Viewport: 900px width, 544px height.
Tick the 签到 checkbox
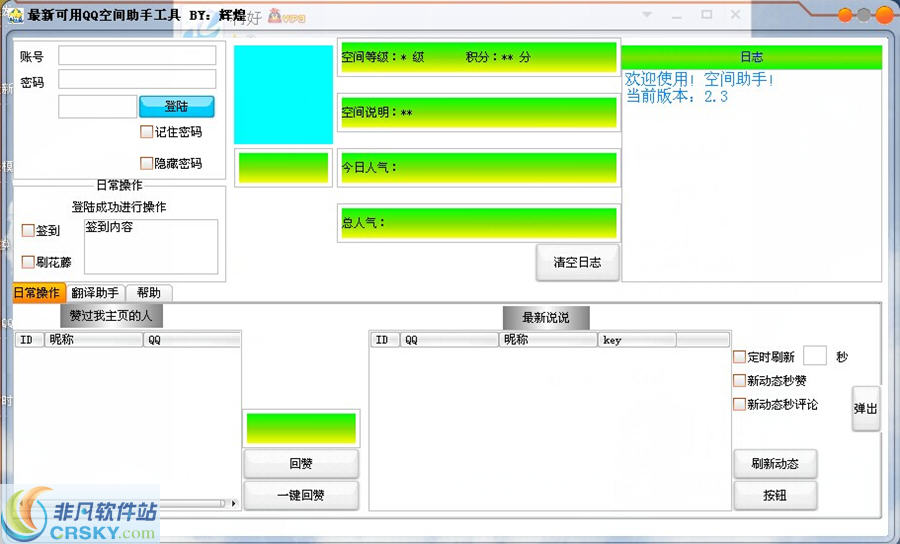(x=28, y=231)
